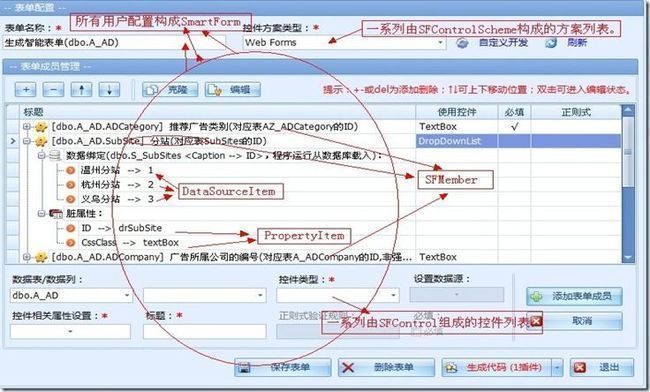This screenshot has width=650, height=392.
Task: Click the database icon beside 数据绑定
Action: (x=55, y=156)
